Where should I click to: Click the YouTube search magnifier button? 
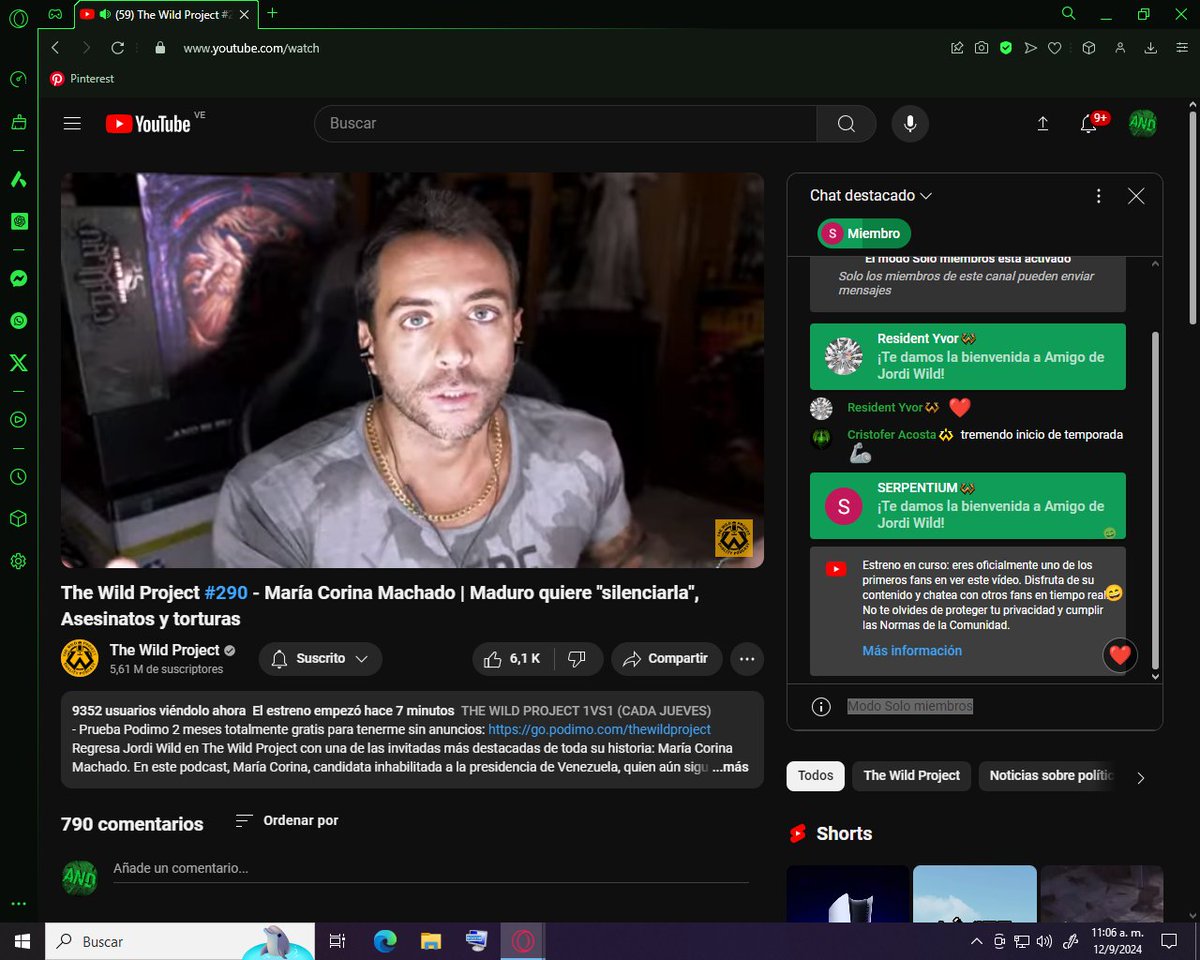pyautogui.click(x=846, y=124)
